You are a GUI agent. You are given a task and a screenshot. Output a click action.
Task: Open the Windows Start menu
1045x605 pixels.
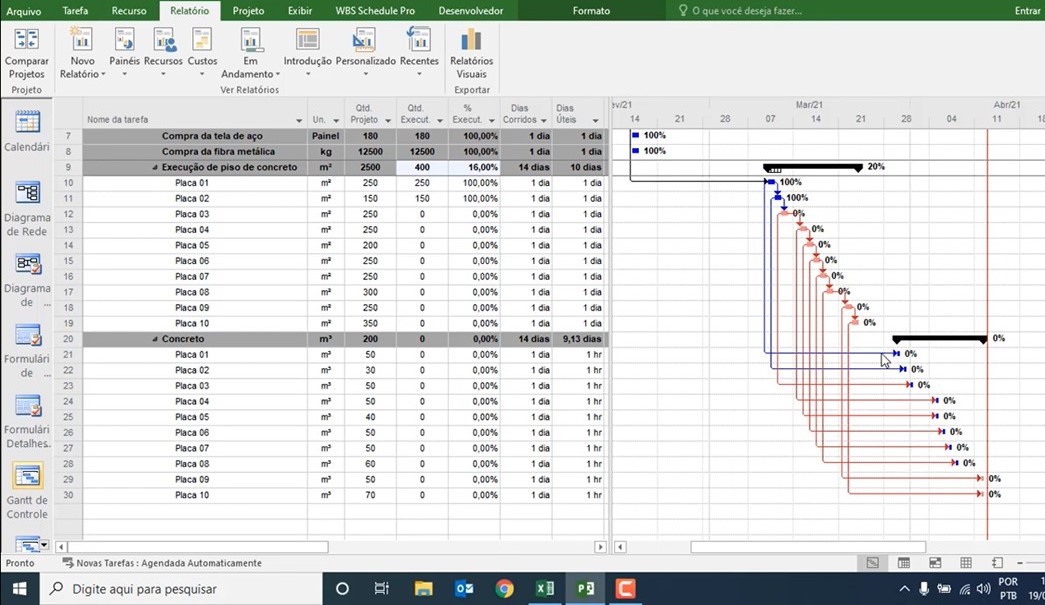19,588
